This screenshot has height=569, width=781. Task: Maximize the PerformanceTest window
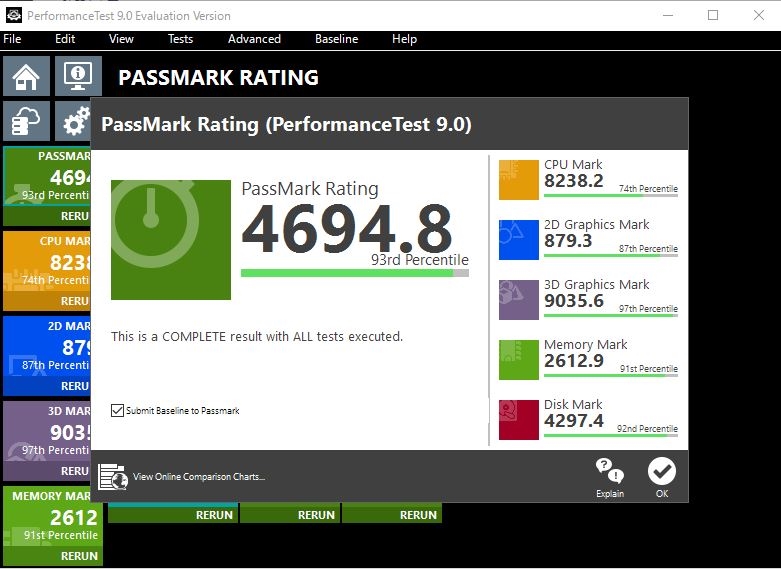click(713, 15)
